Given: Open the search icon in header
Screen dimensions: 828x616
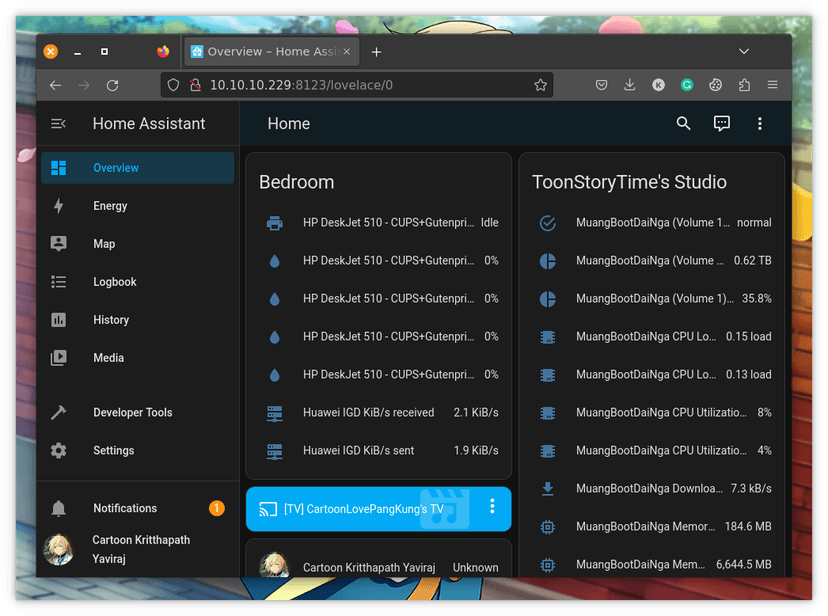Looking at the screenshot, I should 683,124.
